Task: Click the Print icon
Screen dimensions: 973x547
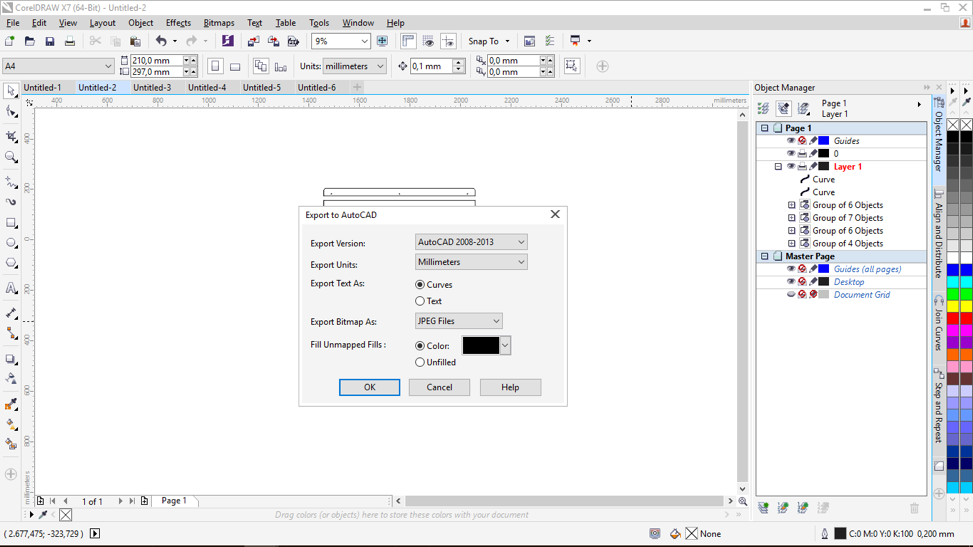Action: coord(70,41)
